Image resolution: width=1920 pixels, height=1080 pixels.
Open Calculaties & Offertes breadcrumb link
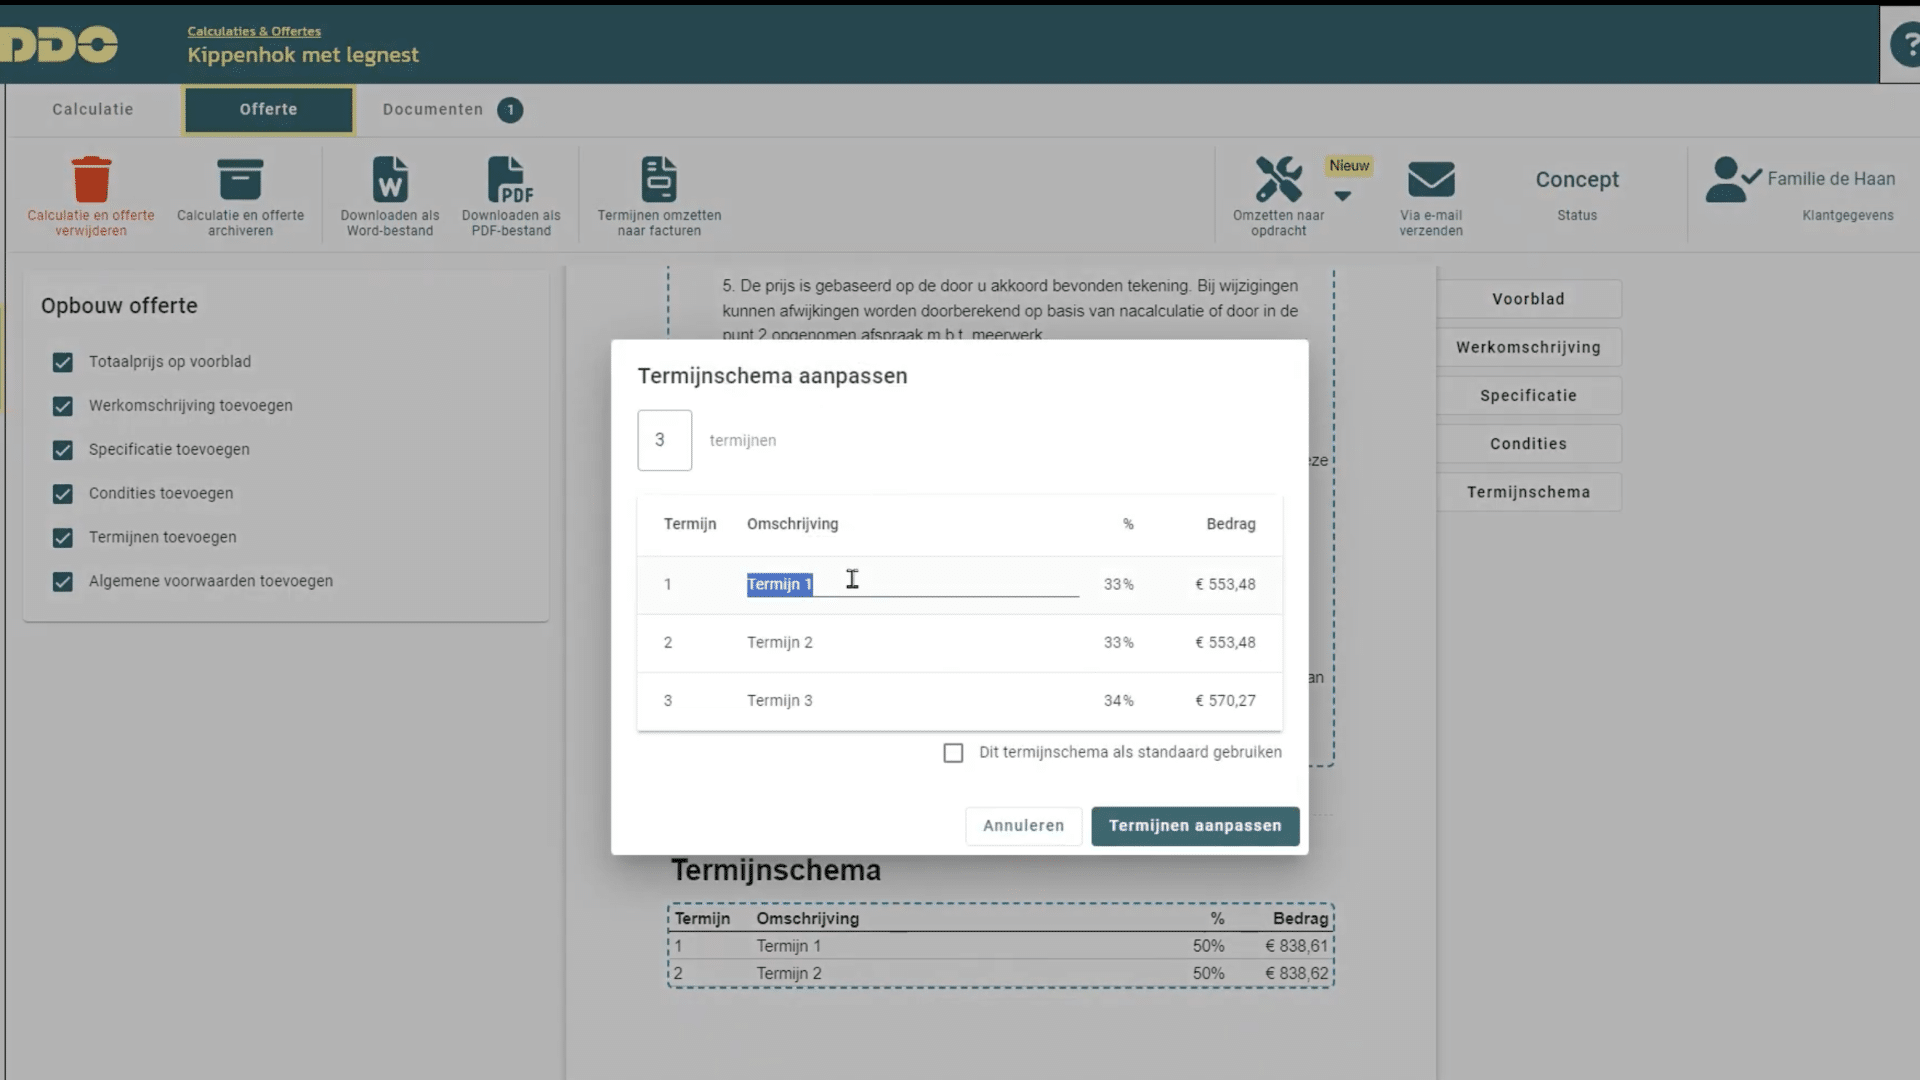click(254, 31)
